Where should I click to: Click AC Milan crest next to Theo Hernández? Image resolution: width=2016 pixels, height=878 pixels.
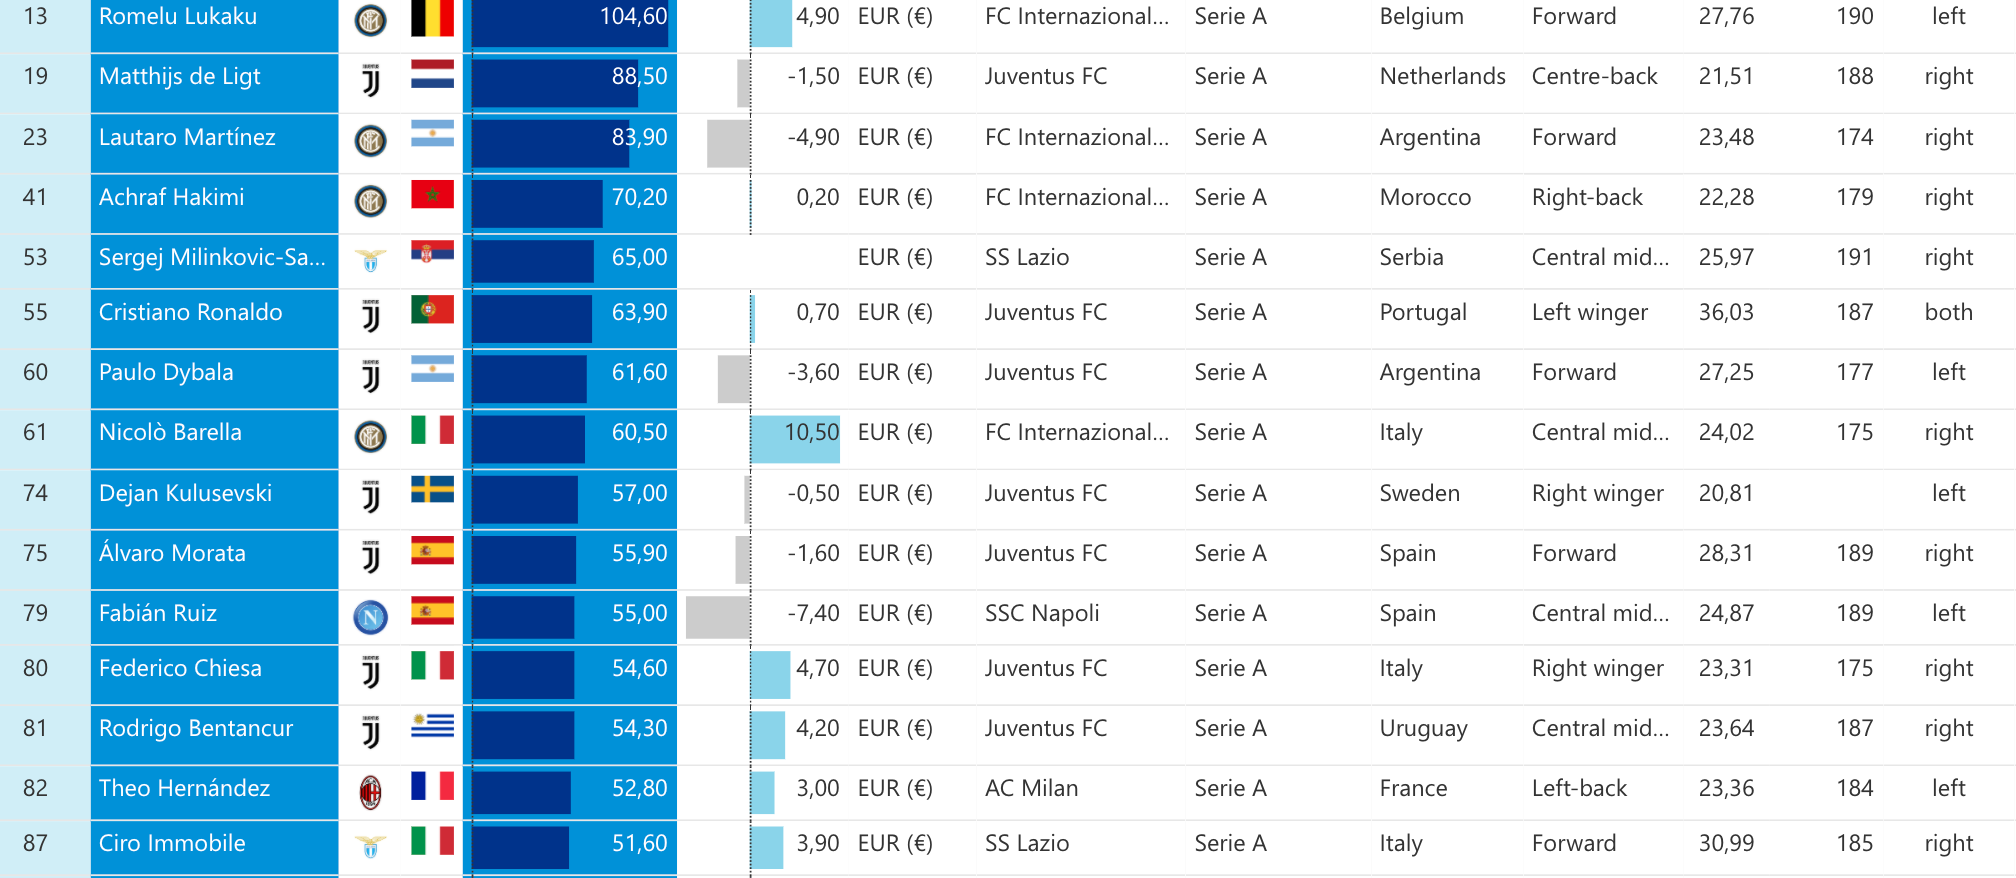click(370, 792)
